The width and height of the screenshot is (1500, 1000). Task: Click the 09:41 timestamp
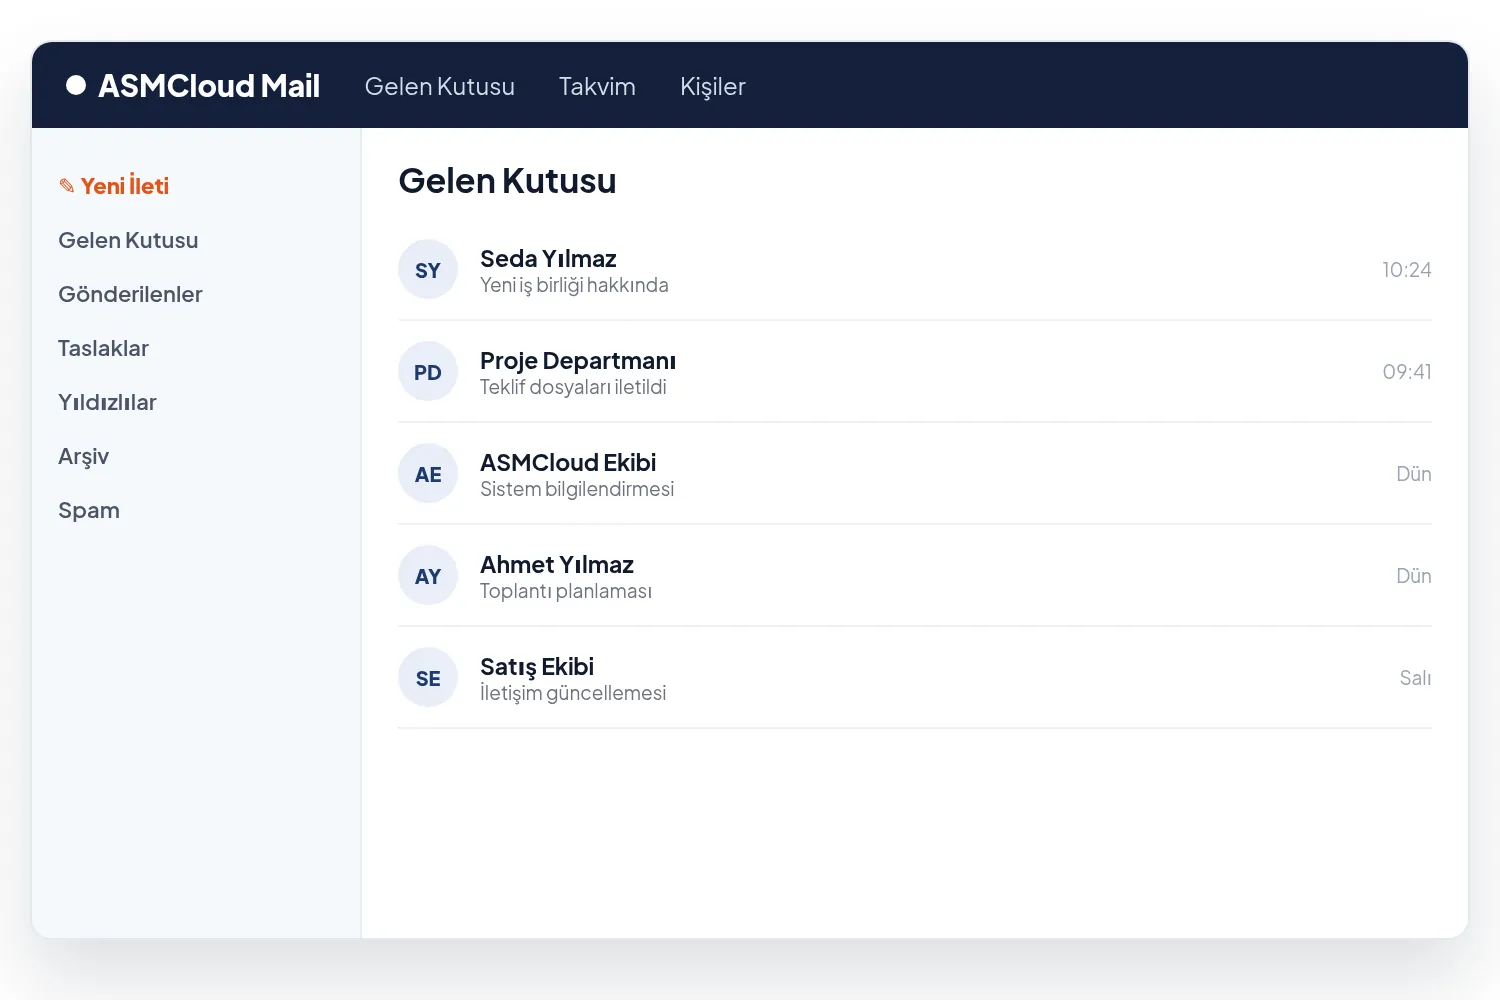click(x=1407, y=372)
